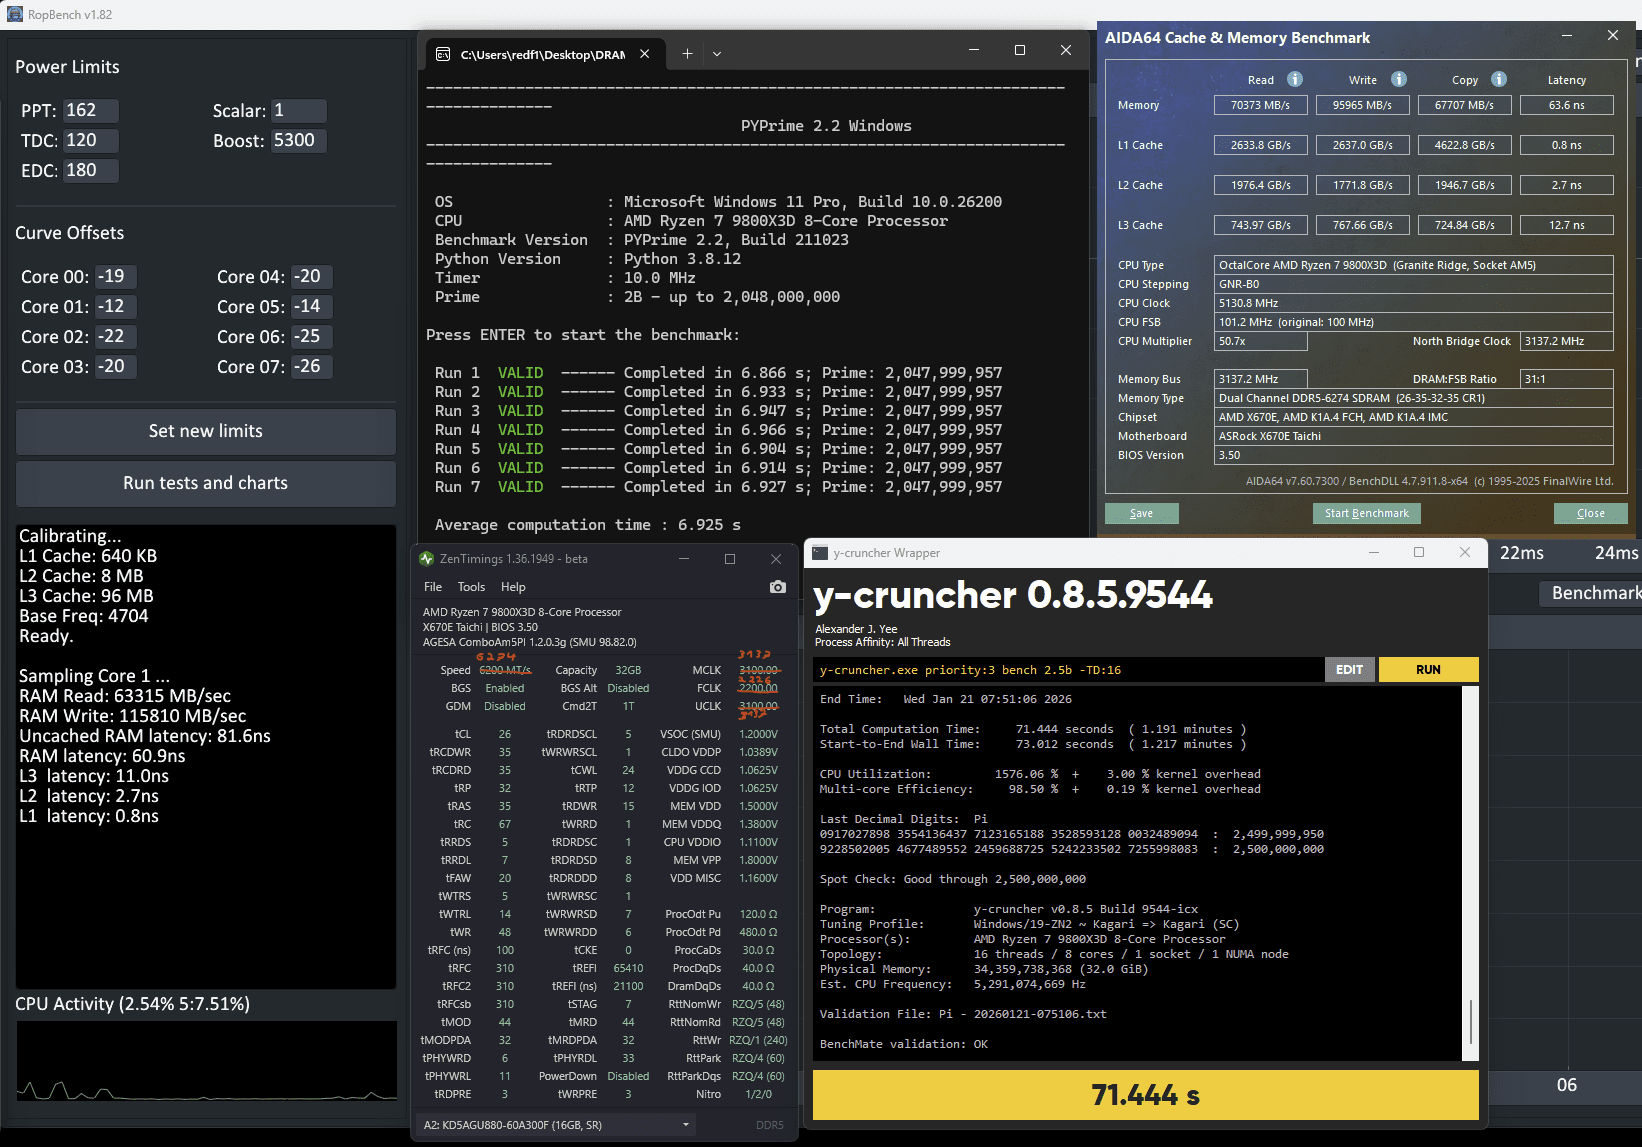The width and height of the screenshot is (1642, 1147).
Task: Click the Close button in AIDA64
Action: click(1591, 513)
